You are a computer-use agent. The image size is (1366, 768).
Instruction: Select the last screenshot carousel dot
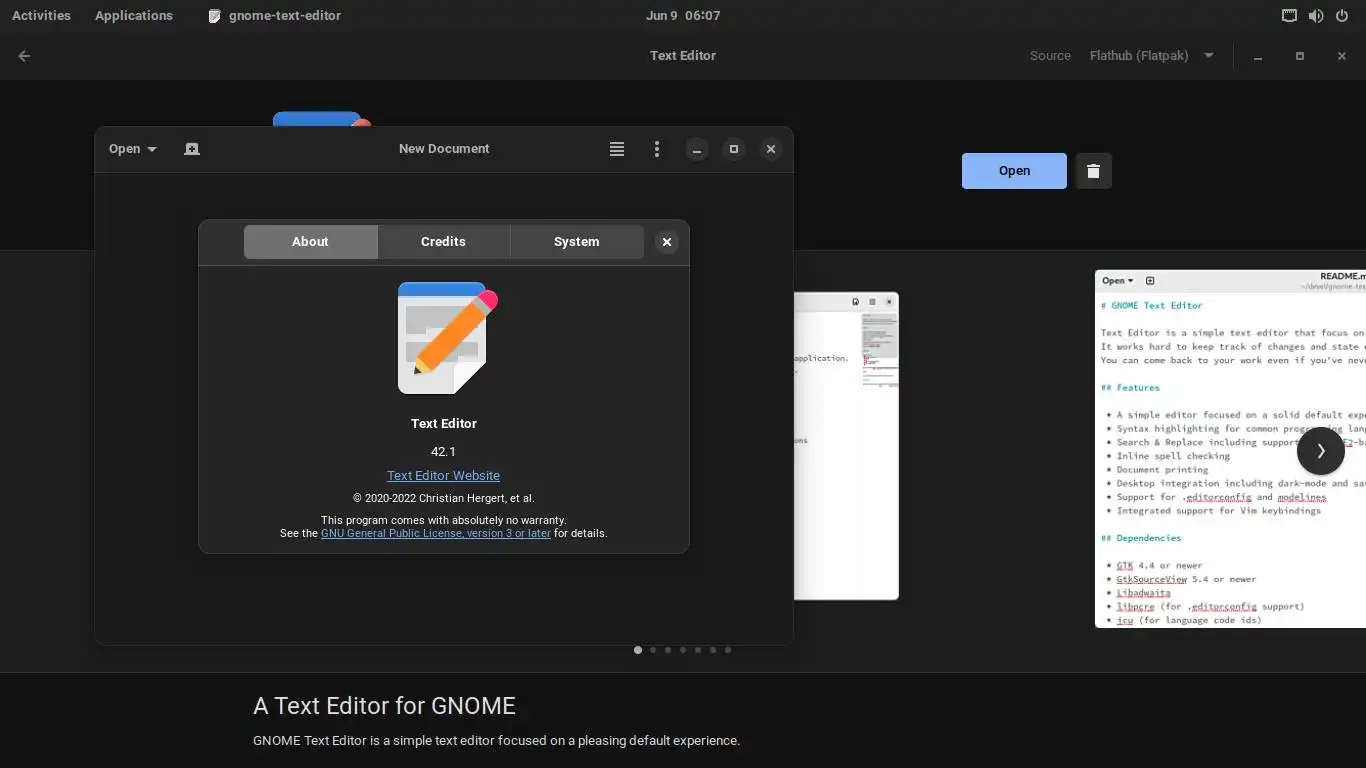coord(728,650)
